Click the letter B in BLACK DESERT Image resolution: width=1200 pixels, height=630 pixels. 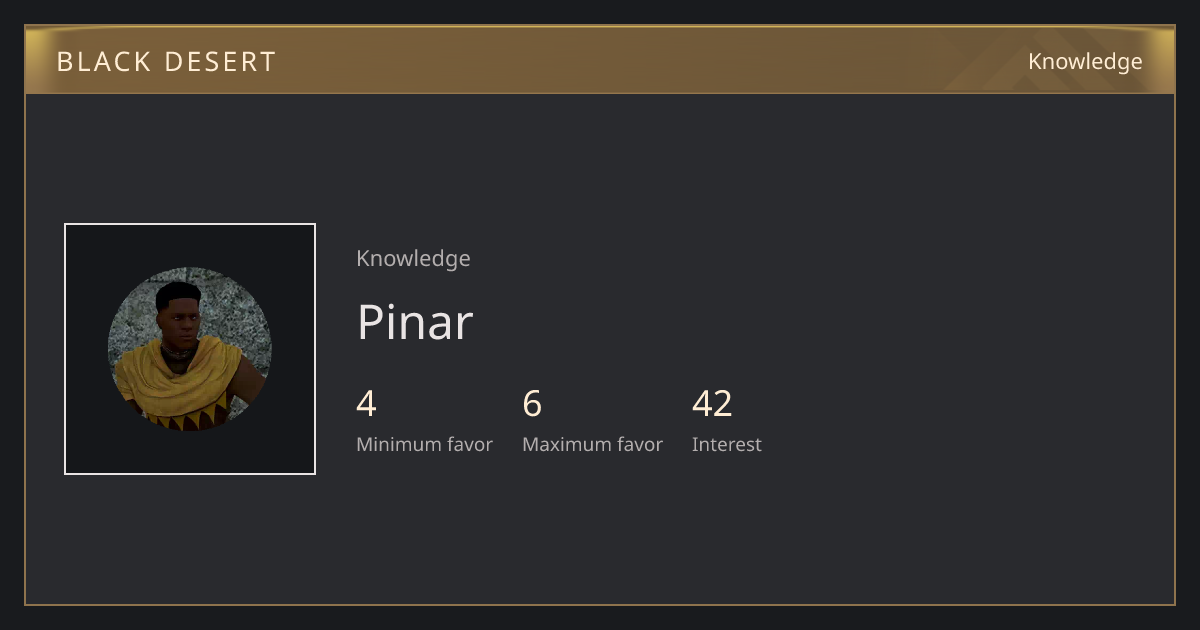tap(65, 62)
